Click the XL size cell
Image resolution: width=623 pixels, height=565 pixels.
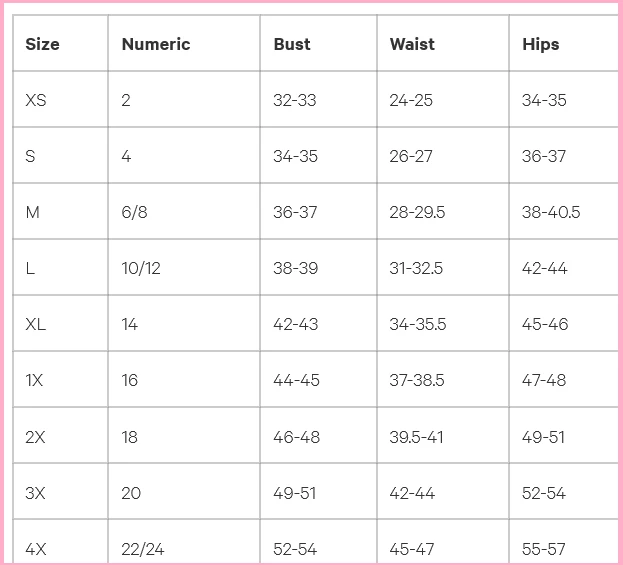pyautogui.click(x=36, y=324)
